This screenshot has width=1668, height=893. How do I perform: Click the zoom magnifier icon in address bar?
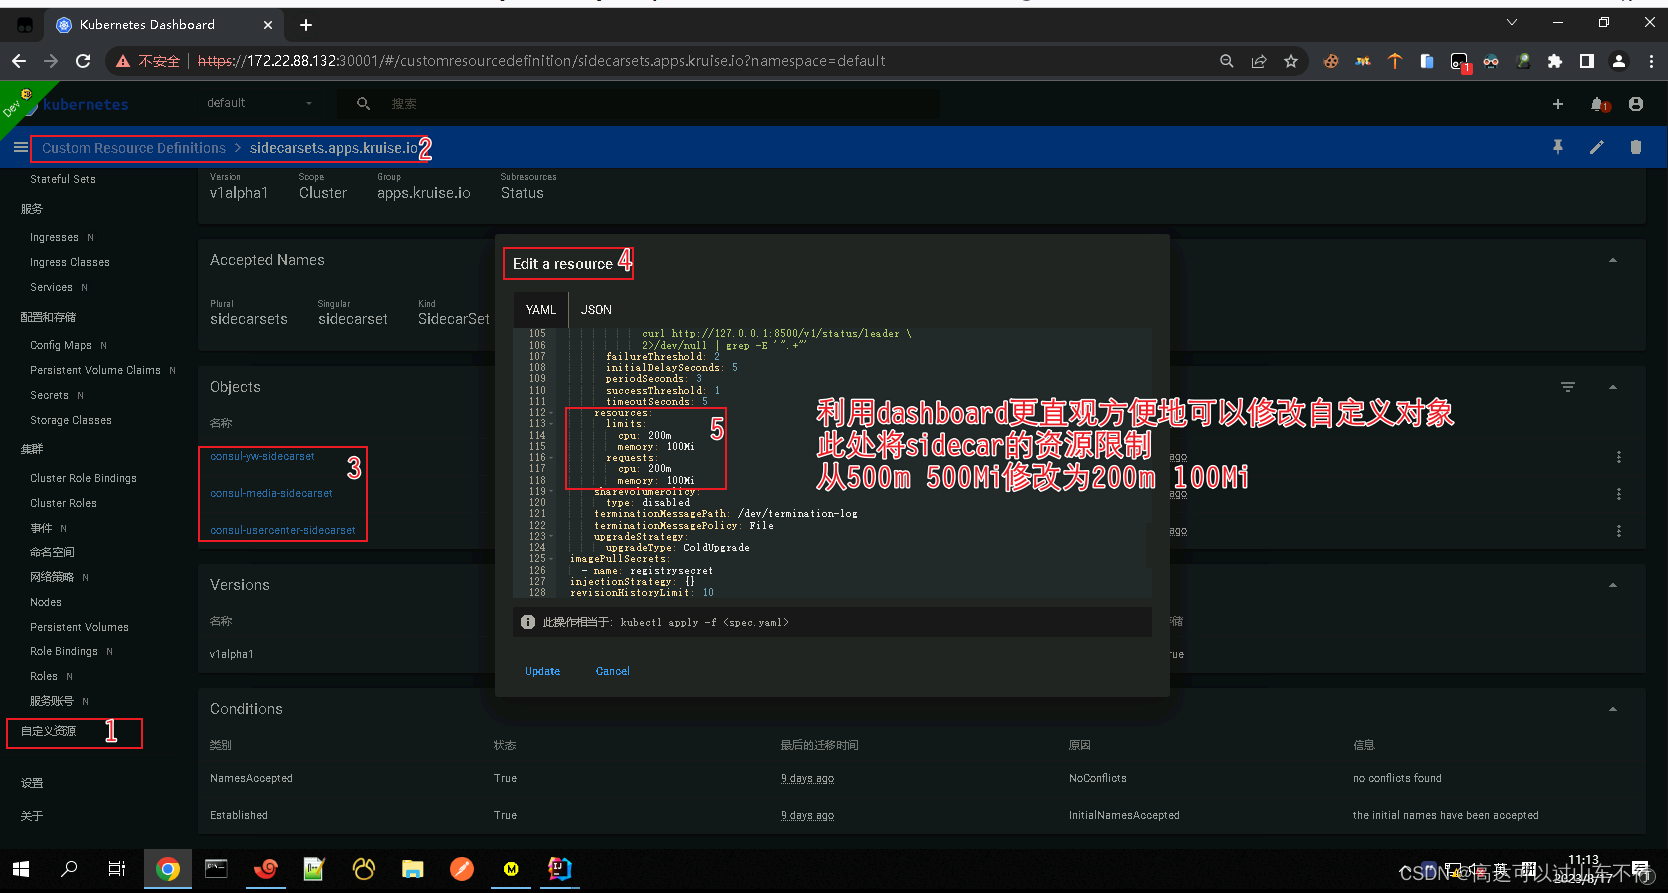point(1227,61)
